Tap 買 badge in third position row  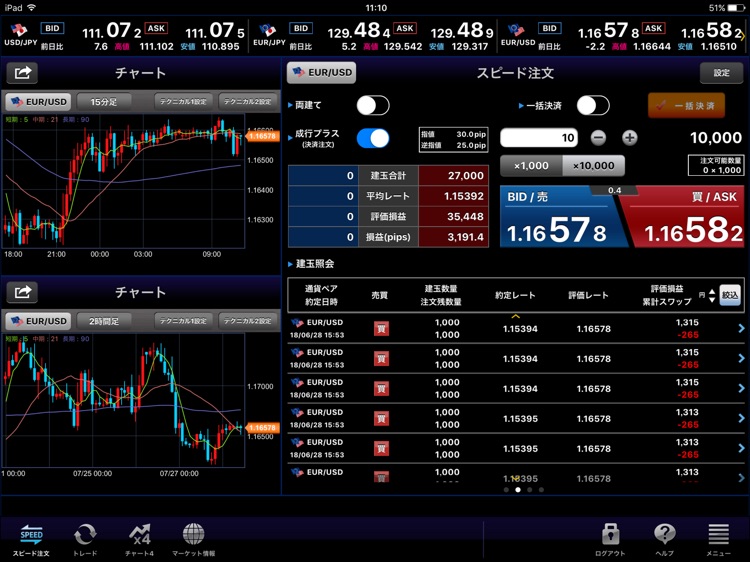[x=381, y=388]
